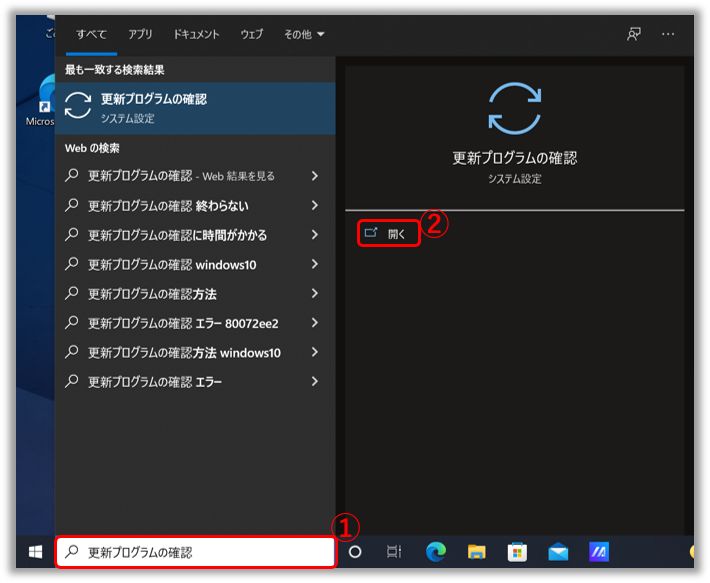The height and width of the screenshot is (583, 710).
Task: Expand arrow for 確認方法 windows10 suggestion
Action: pyautogui.click(x=315, y=352)
